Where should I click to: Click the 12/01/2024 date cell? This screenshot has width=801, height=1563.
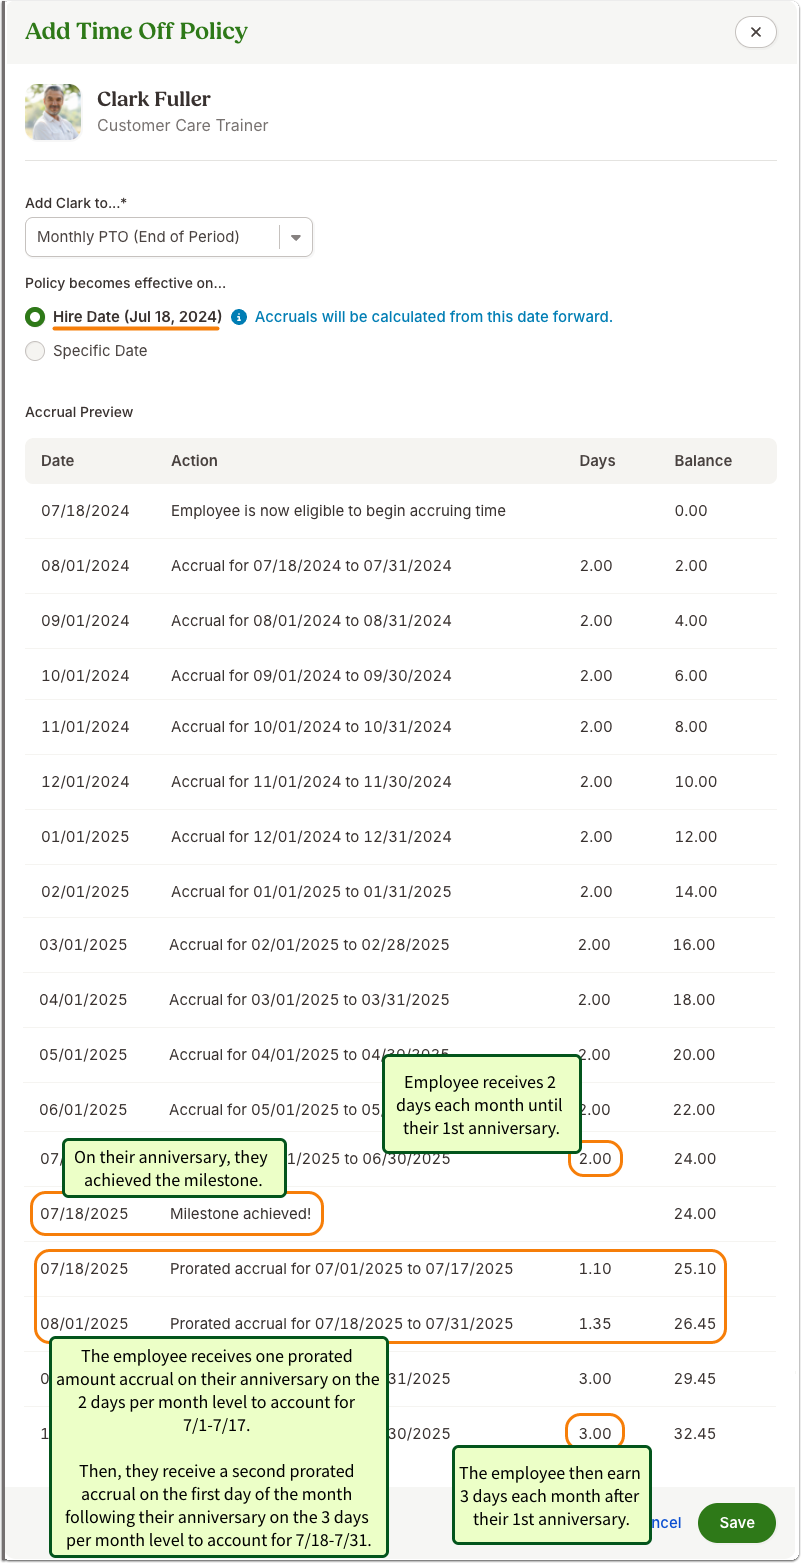pos(85,782)
